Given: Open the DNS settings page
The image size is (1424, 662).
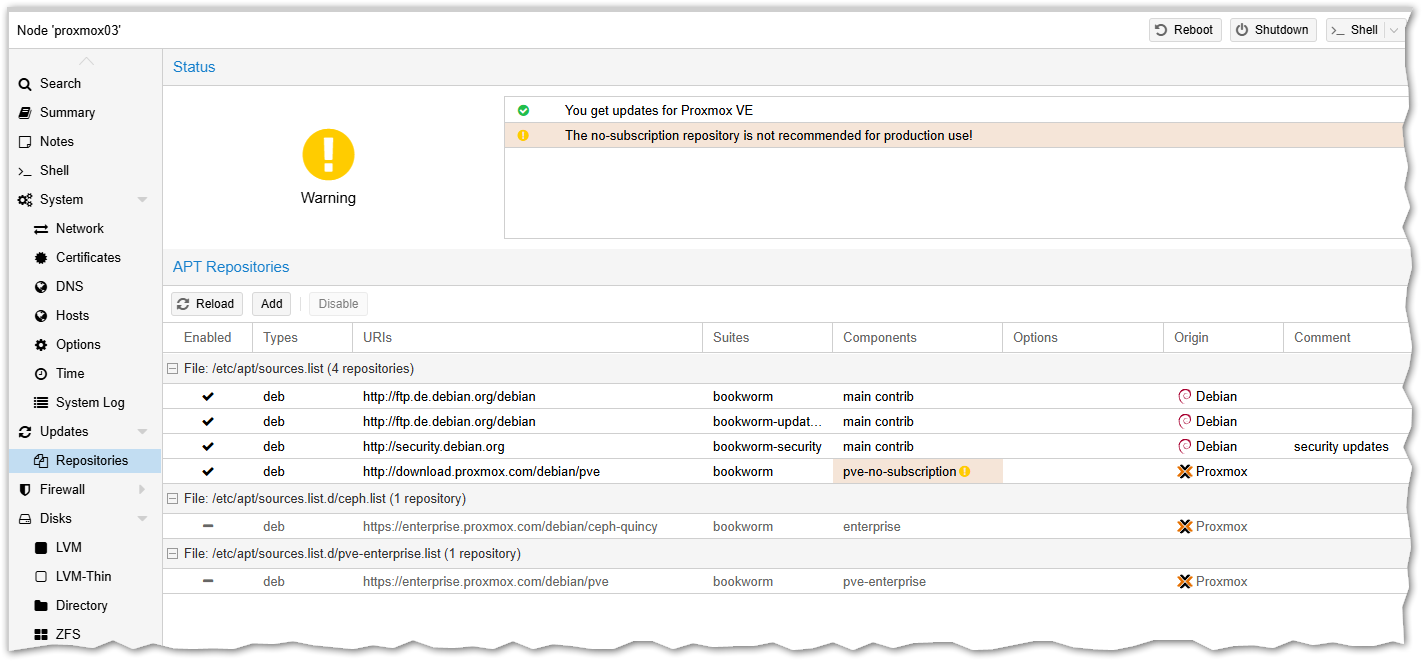Looking at the screenshot, I should (x=69, y=287).
